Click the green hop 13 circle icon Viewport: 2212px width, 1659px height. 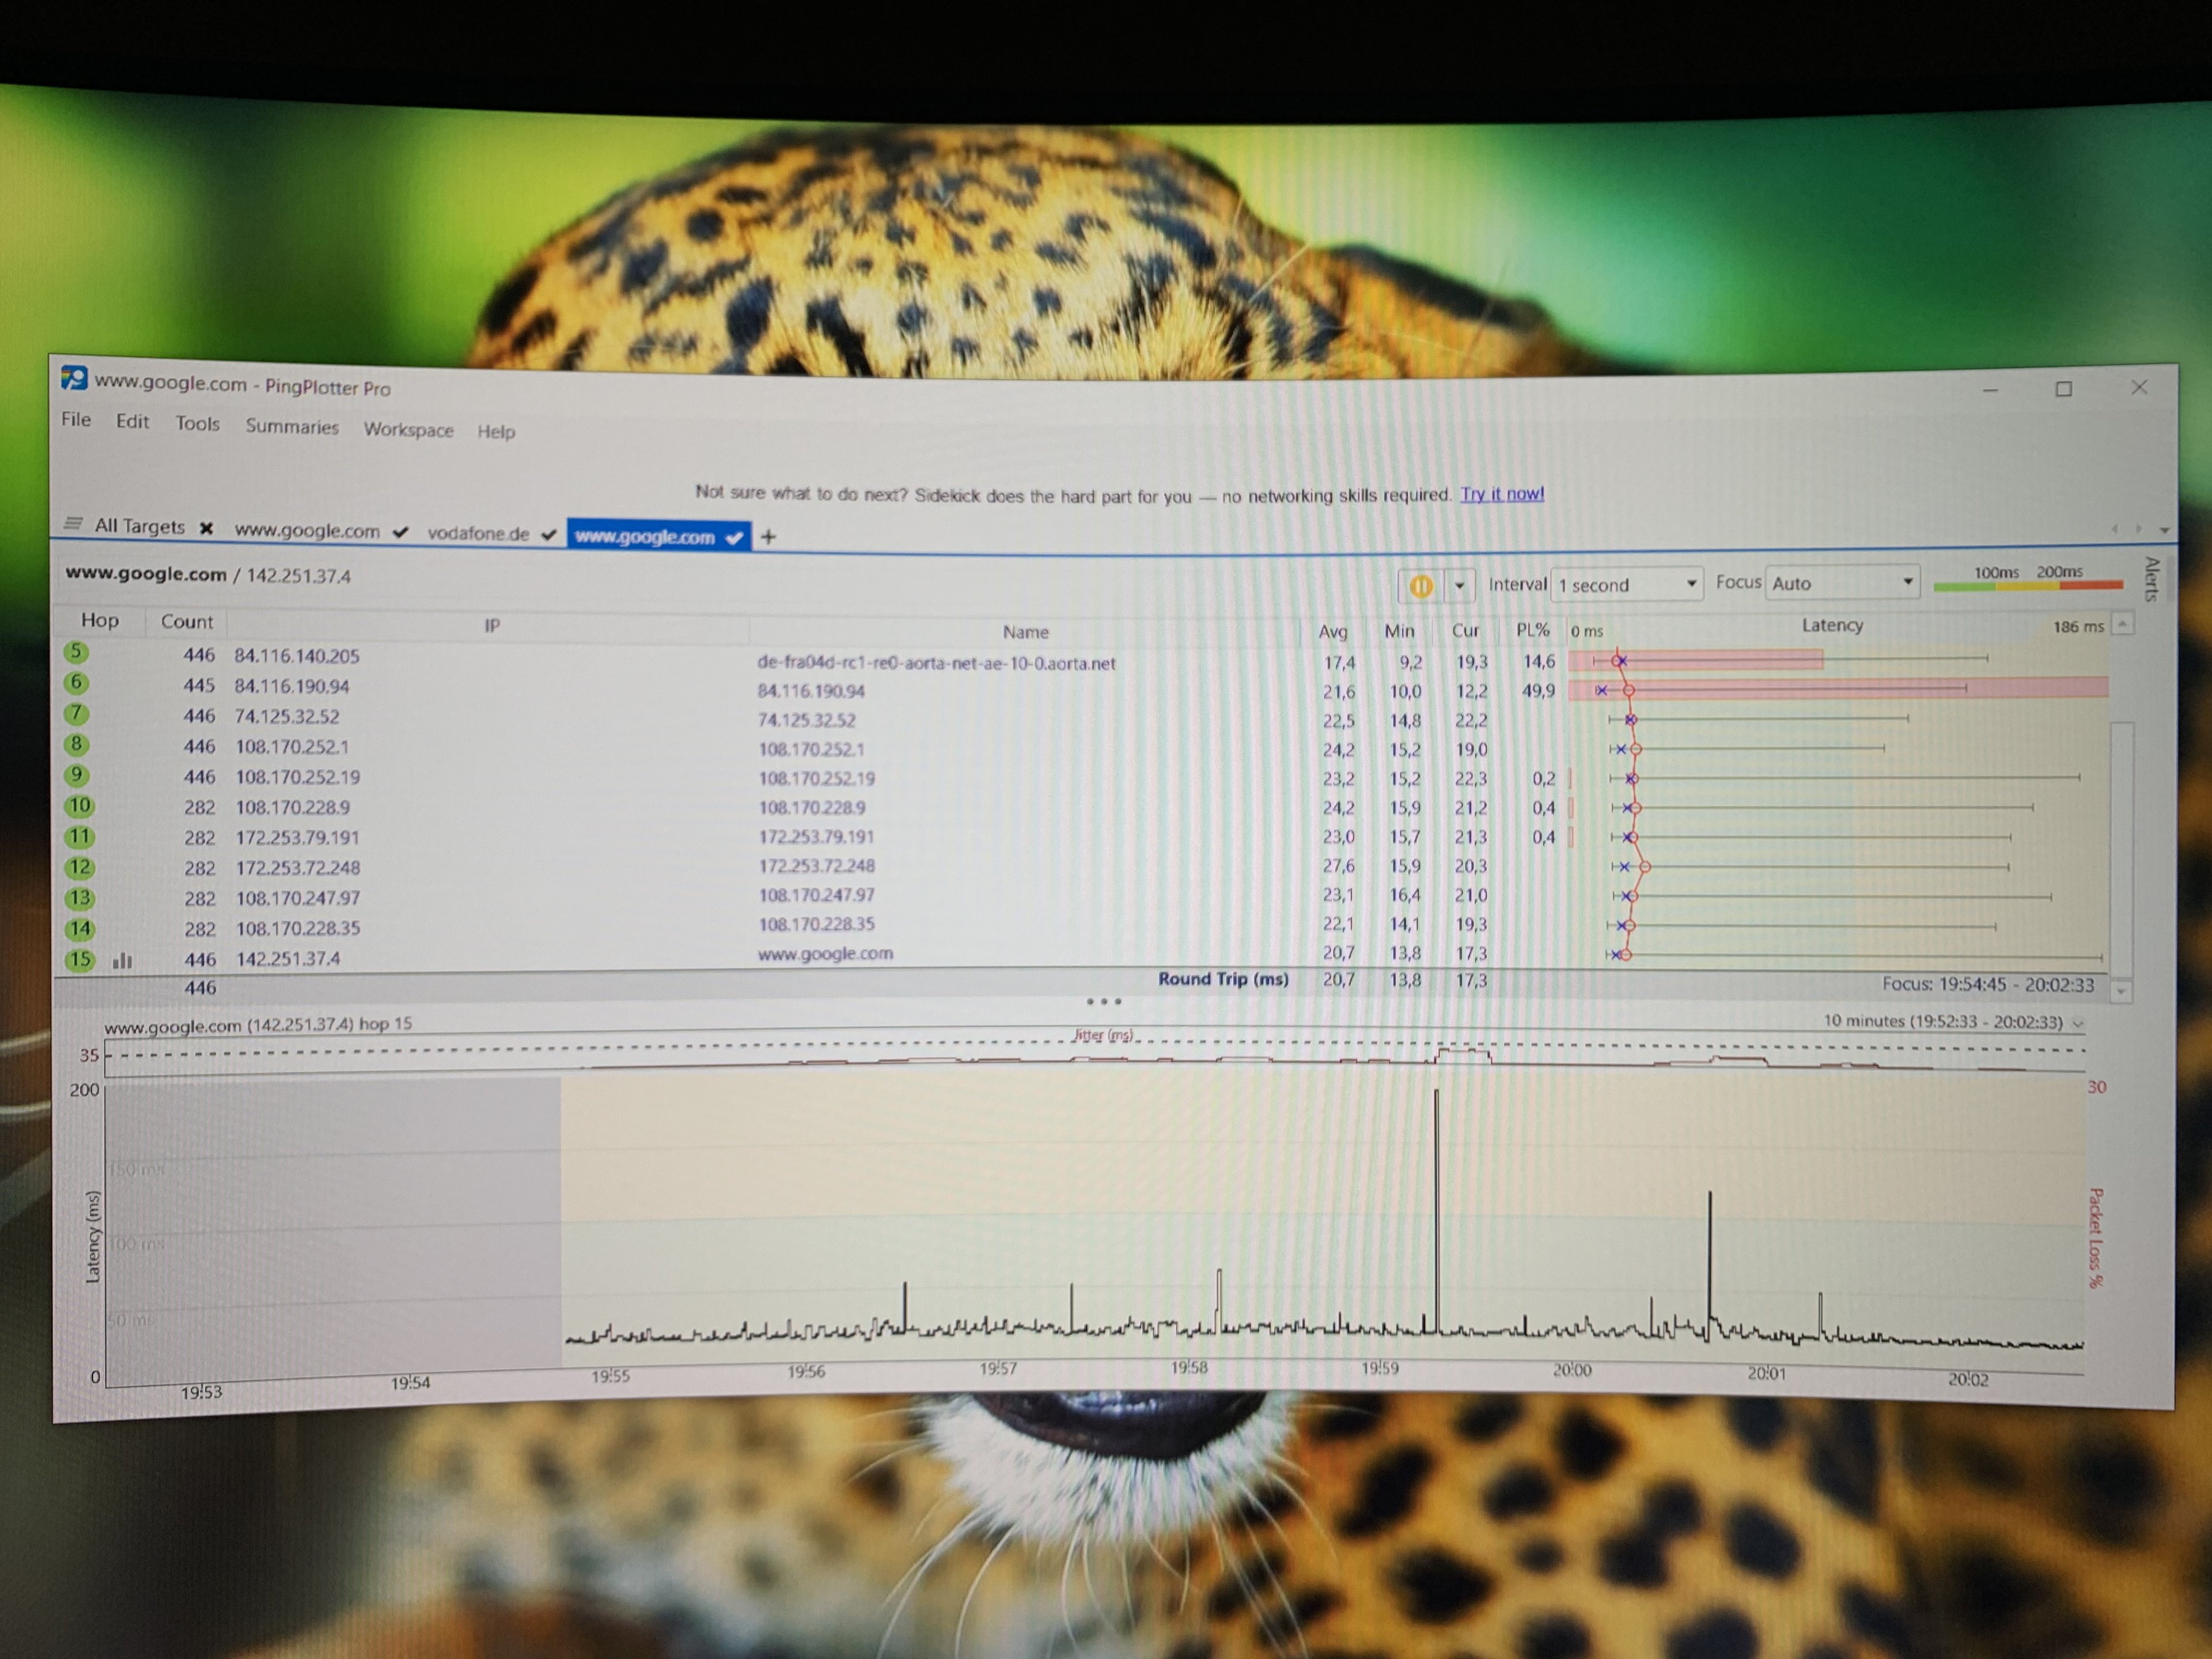point(79,898)
